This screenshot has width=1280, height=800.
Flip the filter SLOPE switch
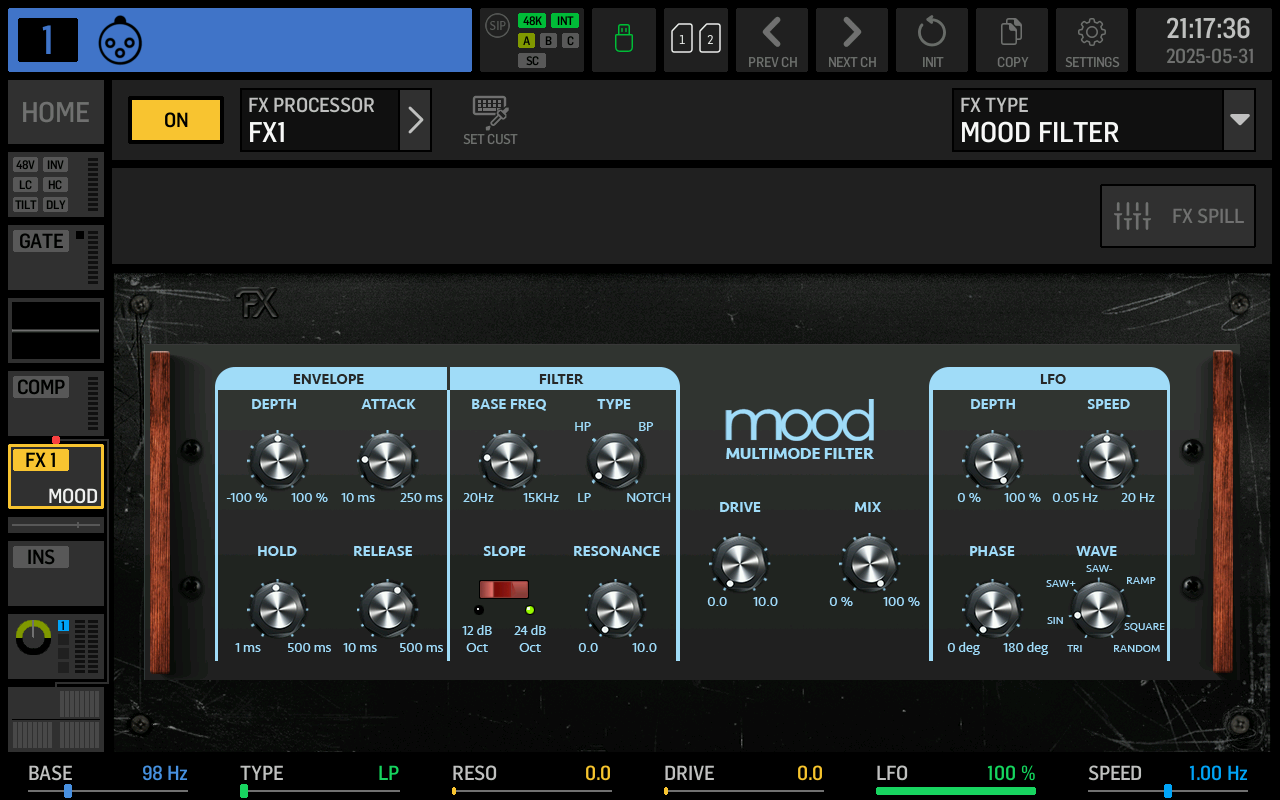tap(504, 589)
